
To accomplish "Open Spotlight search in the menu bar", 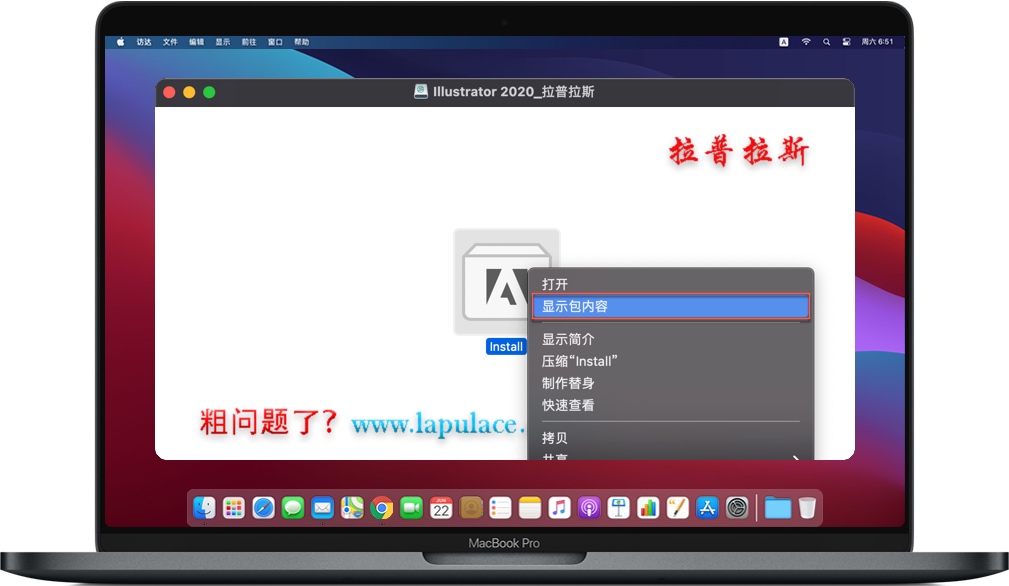I will (827, 42).
